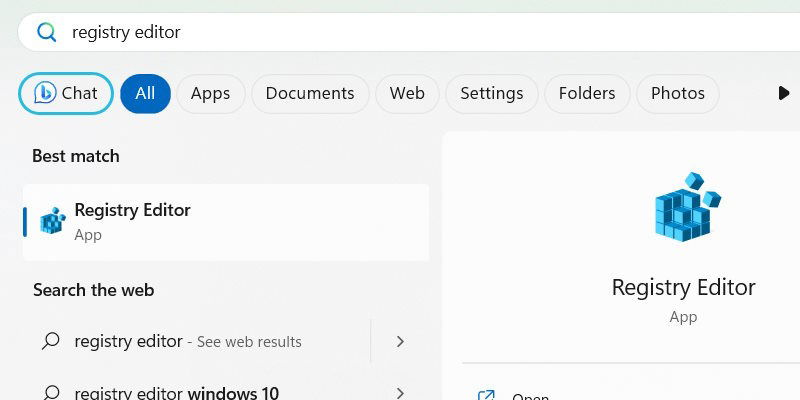
Task: Select the All filter tab
Action: tap(145, 93)
